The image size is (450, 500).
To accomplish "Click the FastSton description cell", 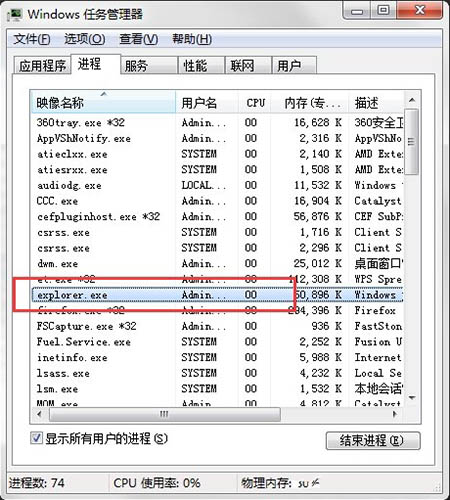I will point(378,326).
